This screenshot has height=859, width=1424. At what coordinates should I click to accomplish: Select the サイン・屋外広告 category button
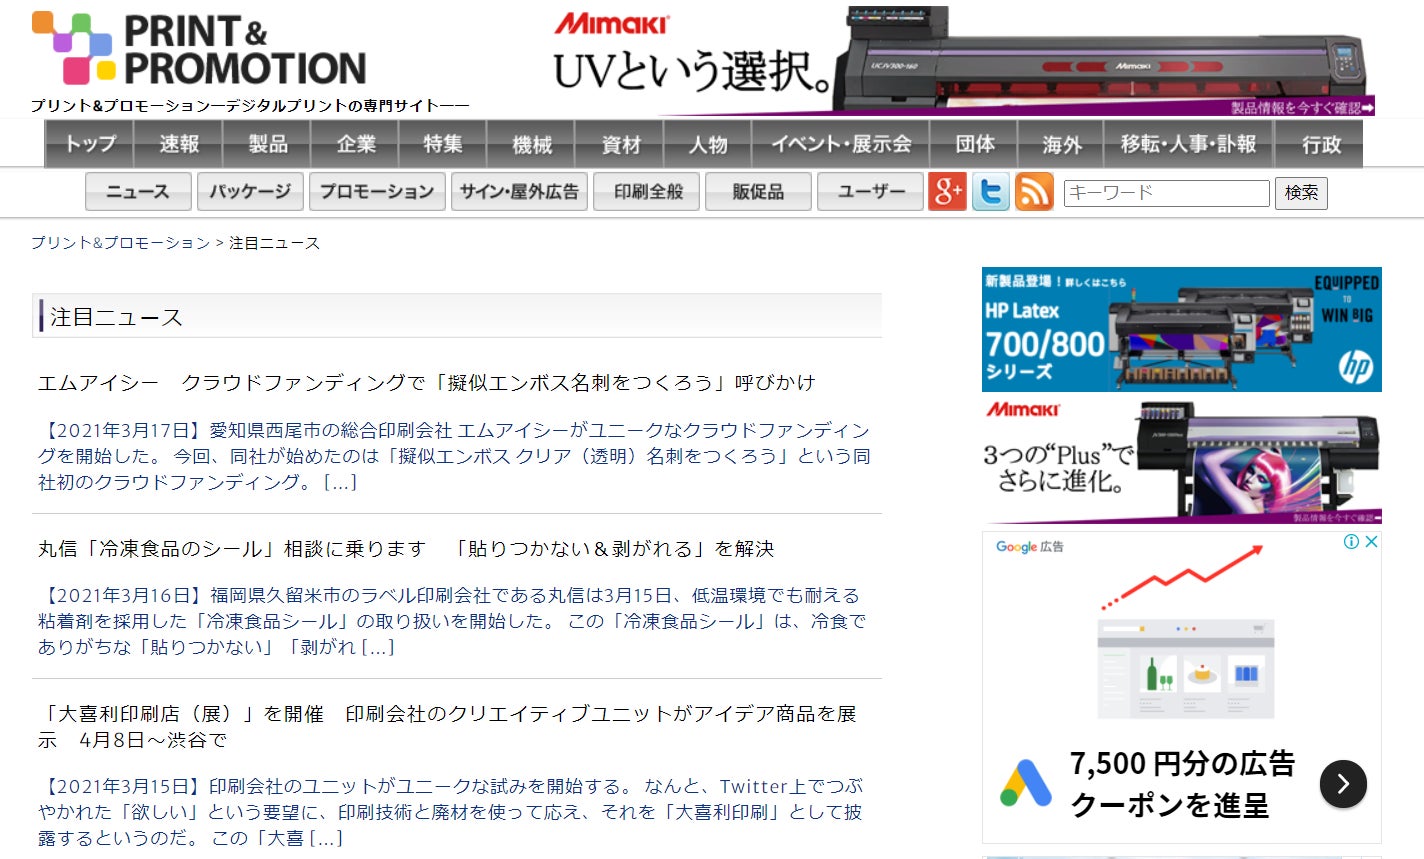tap(519, 191)
